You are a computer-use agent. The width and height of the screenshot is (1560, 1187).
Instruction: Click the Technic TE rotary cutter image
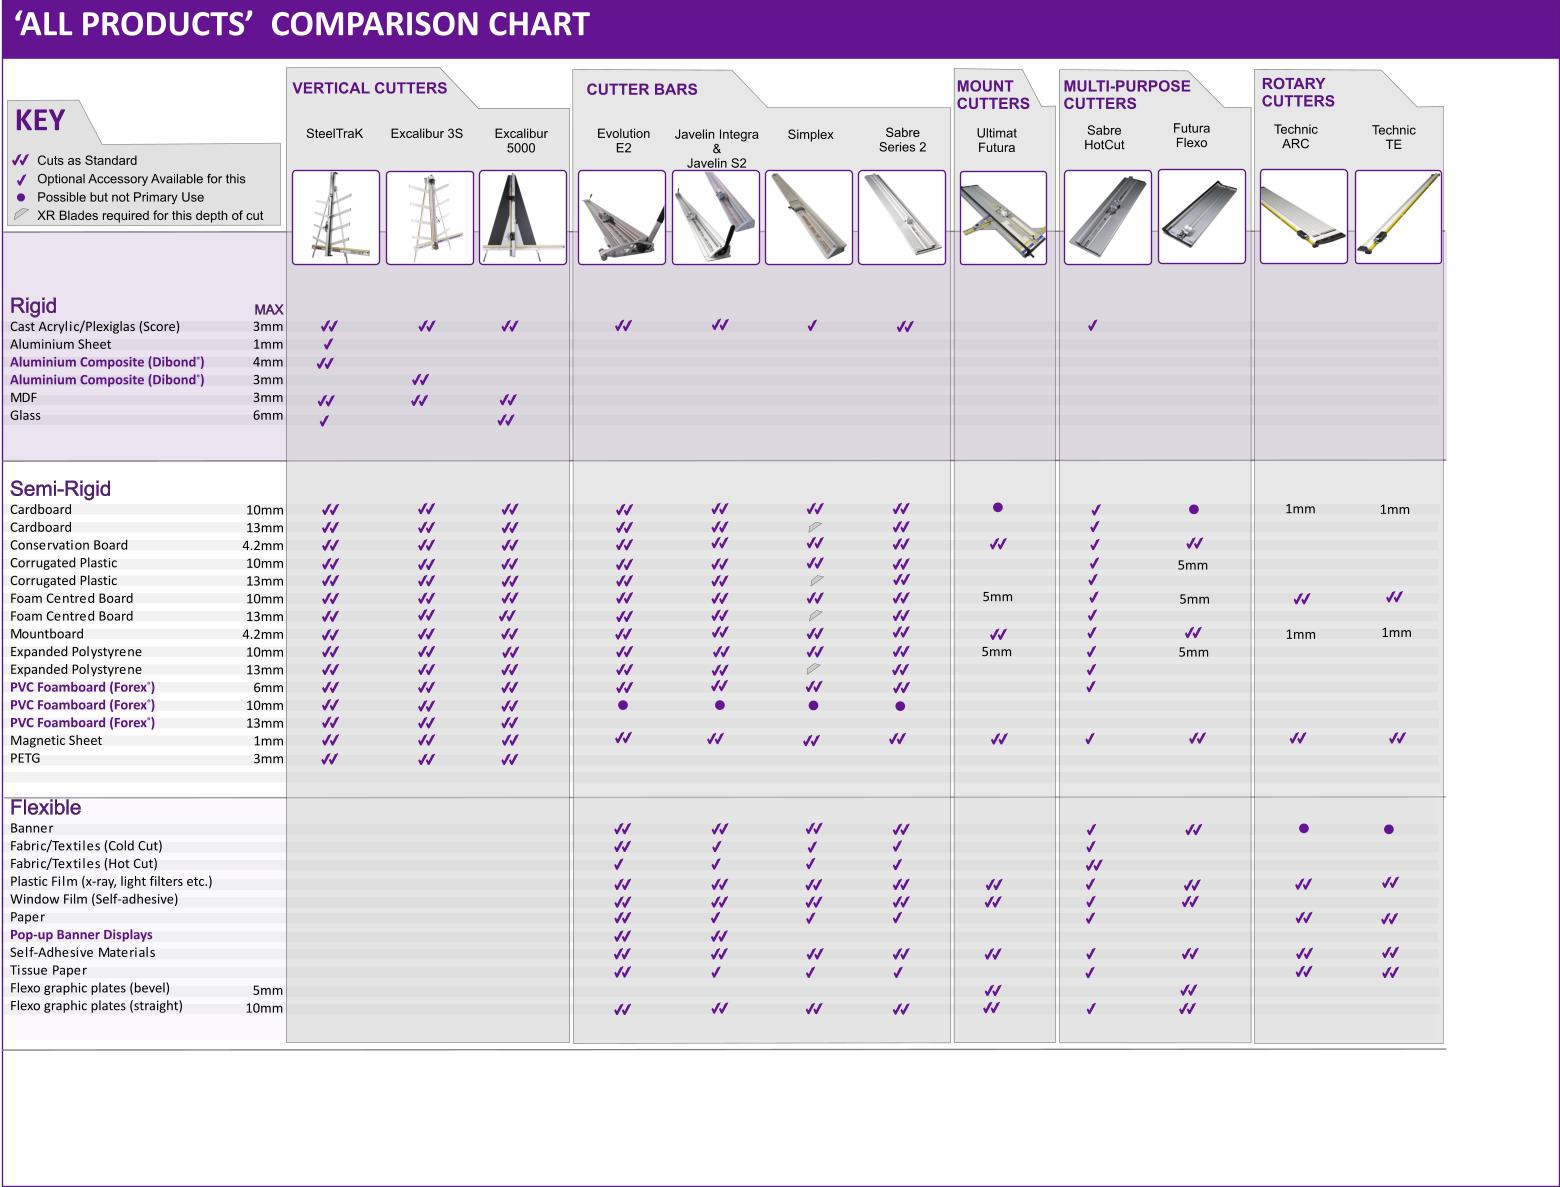1398,217
